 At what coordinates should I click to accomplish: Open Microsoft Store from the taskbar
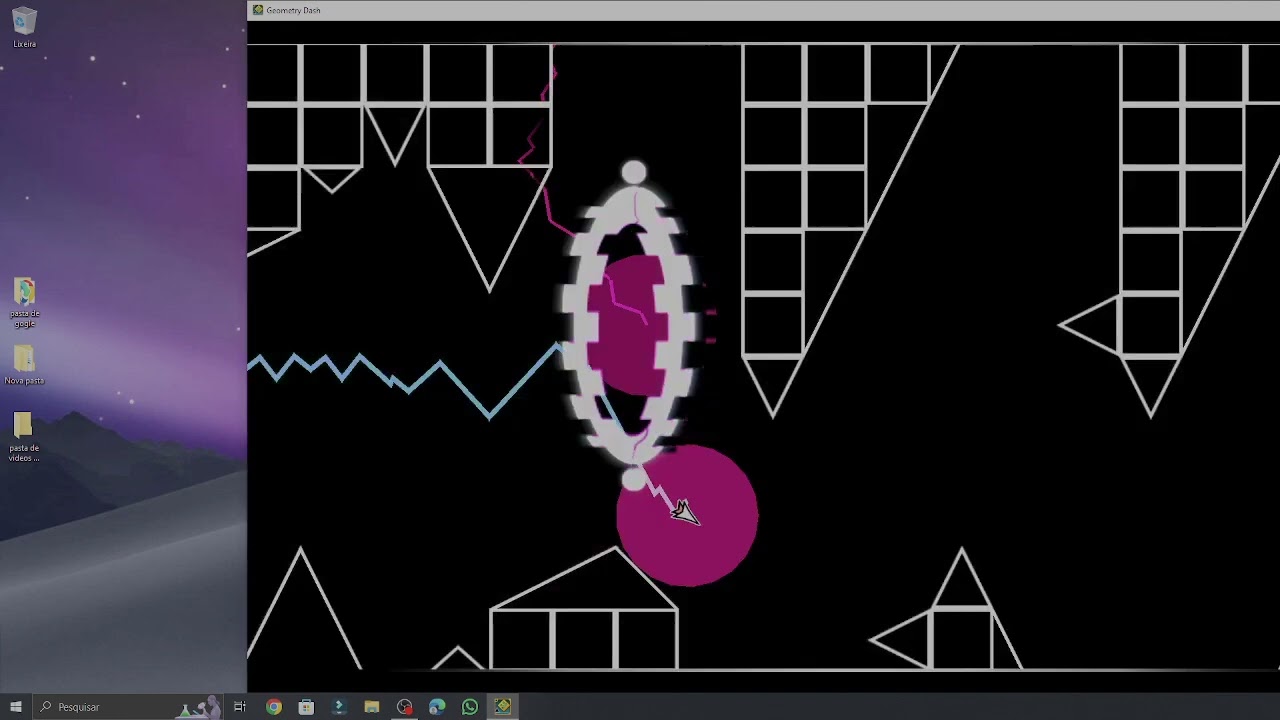click(x=306, y=707)
